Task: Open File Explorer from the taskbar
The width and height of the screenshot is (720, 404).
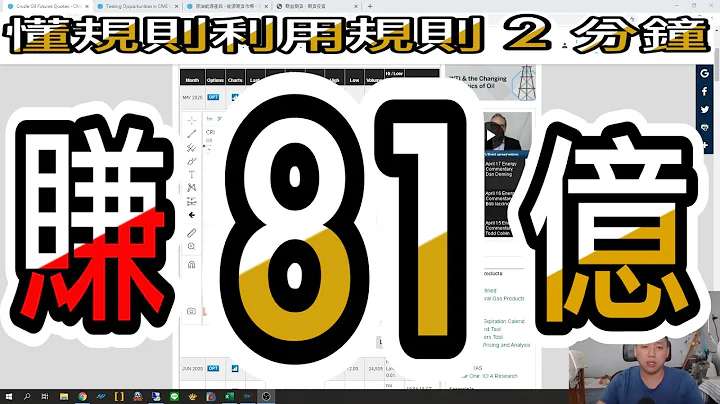Action: pos(64,396)
